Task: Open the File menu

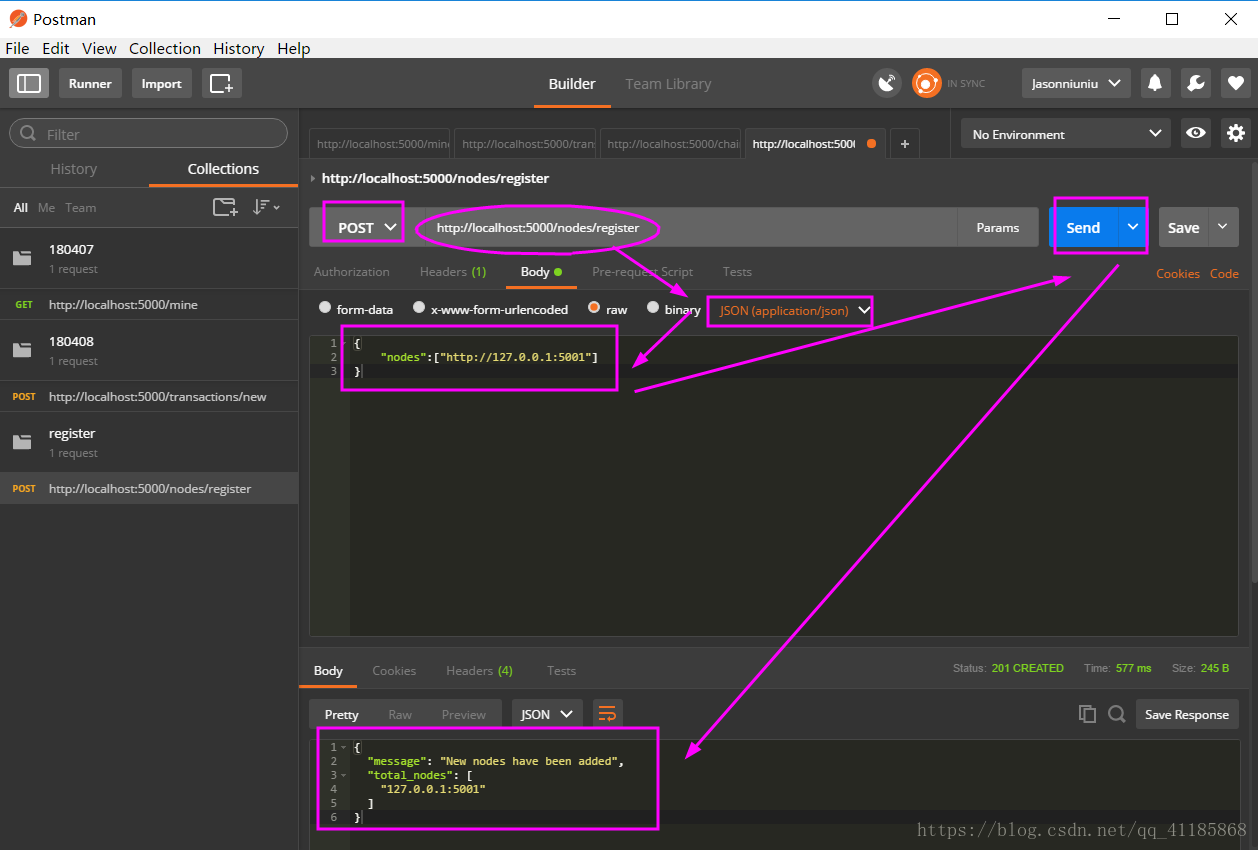Action: click(17, 48)
